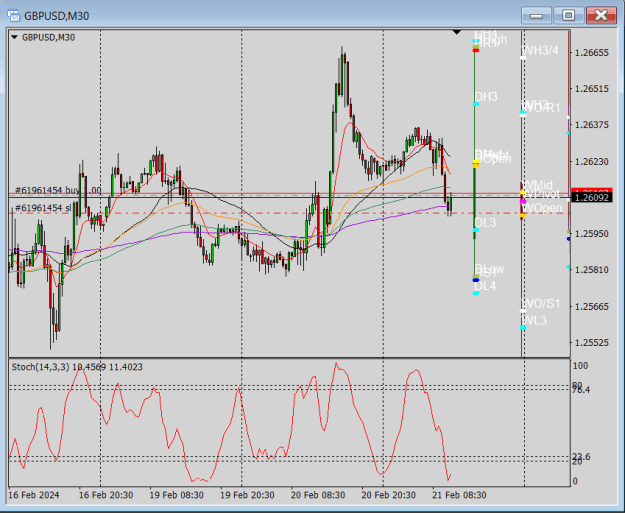
Task: Click the 16 Feb 2024 time axis label
Action: 34,495
